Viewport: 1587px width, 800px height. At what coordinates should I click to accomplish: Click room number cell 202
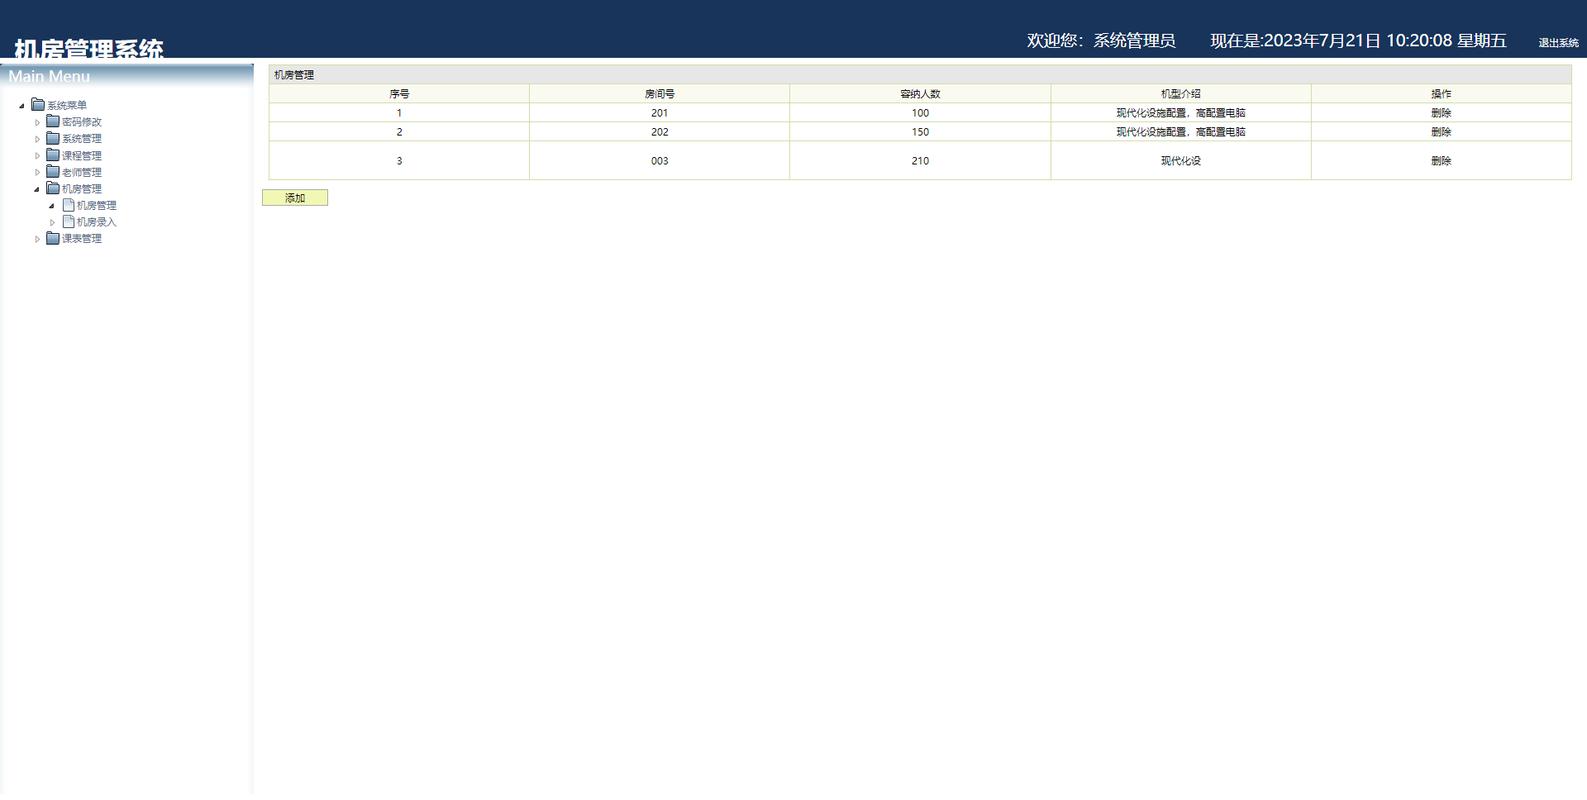659,132
